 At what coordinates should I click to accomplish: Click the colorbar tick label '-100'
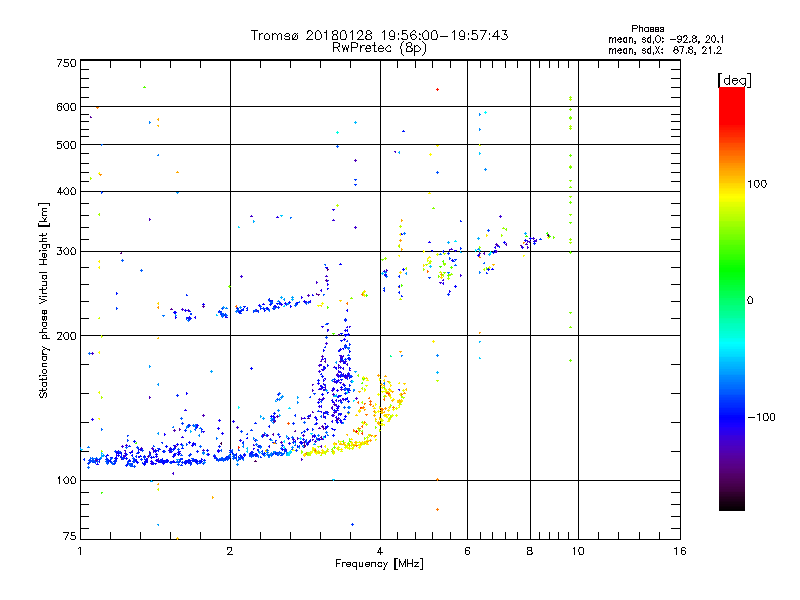(762, 417)
